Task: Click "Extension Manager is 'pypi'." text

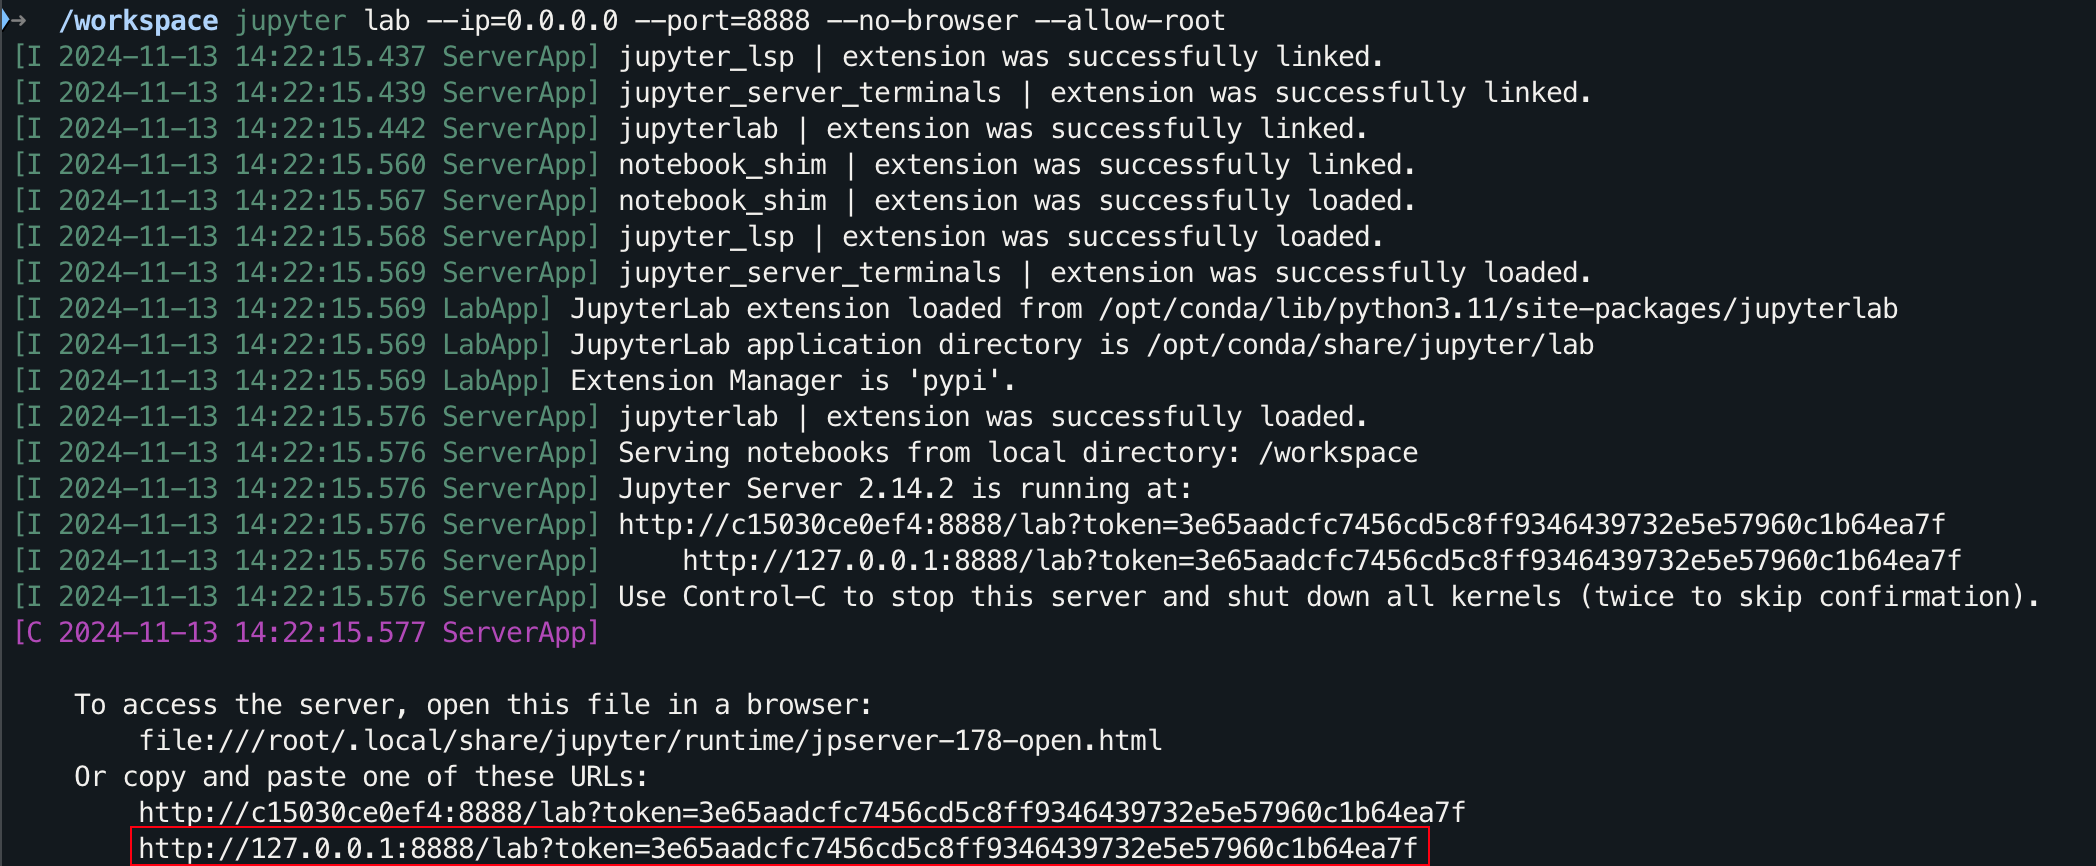Action: [792, 380]
